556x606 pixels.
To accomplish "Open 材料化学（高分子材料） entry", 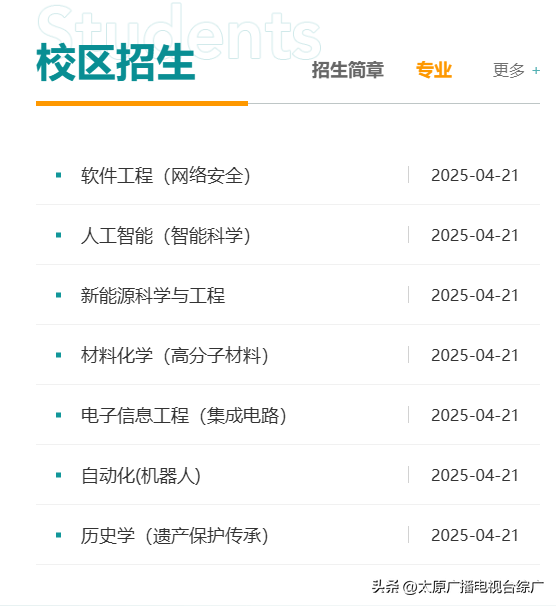I will 175,355.
